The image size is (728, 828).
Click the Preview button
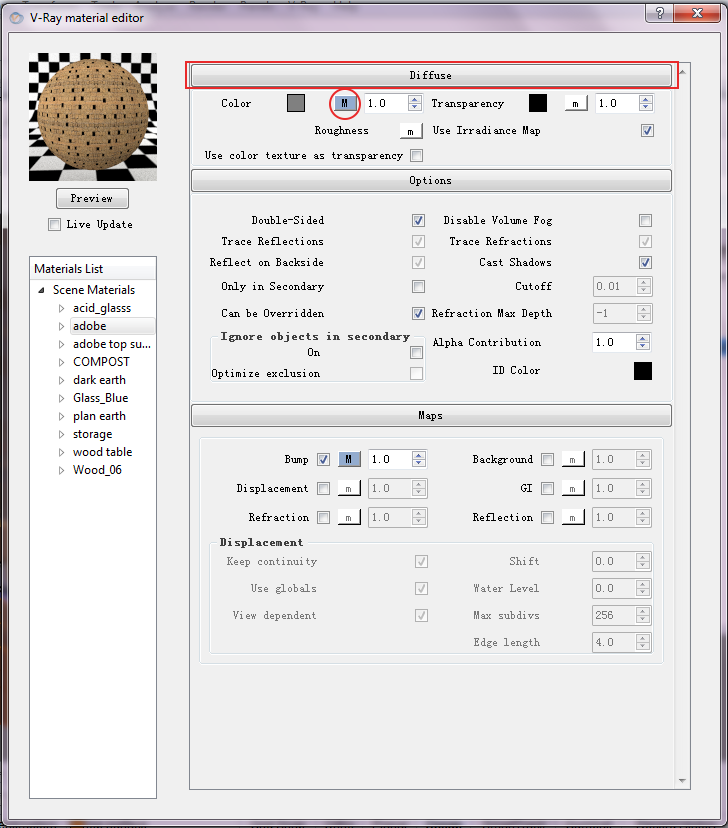(x=92, y=199)
